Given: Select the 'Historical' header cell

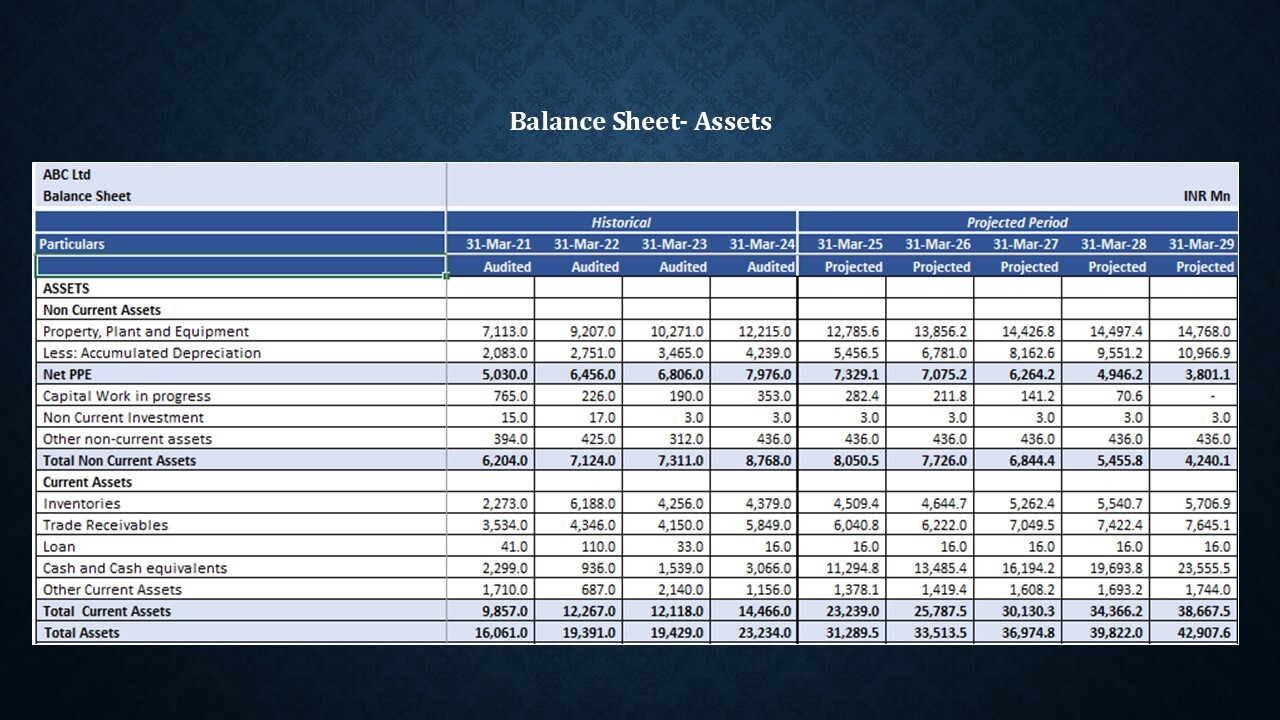Looking at the screenshot, I should pos(621,222).
